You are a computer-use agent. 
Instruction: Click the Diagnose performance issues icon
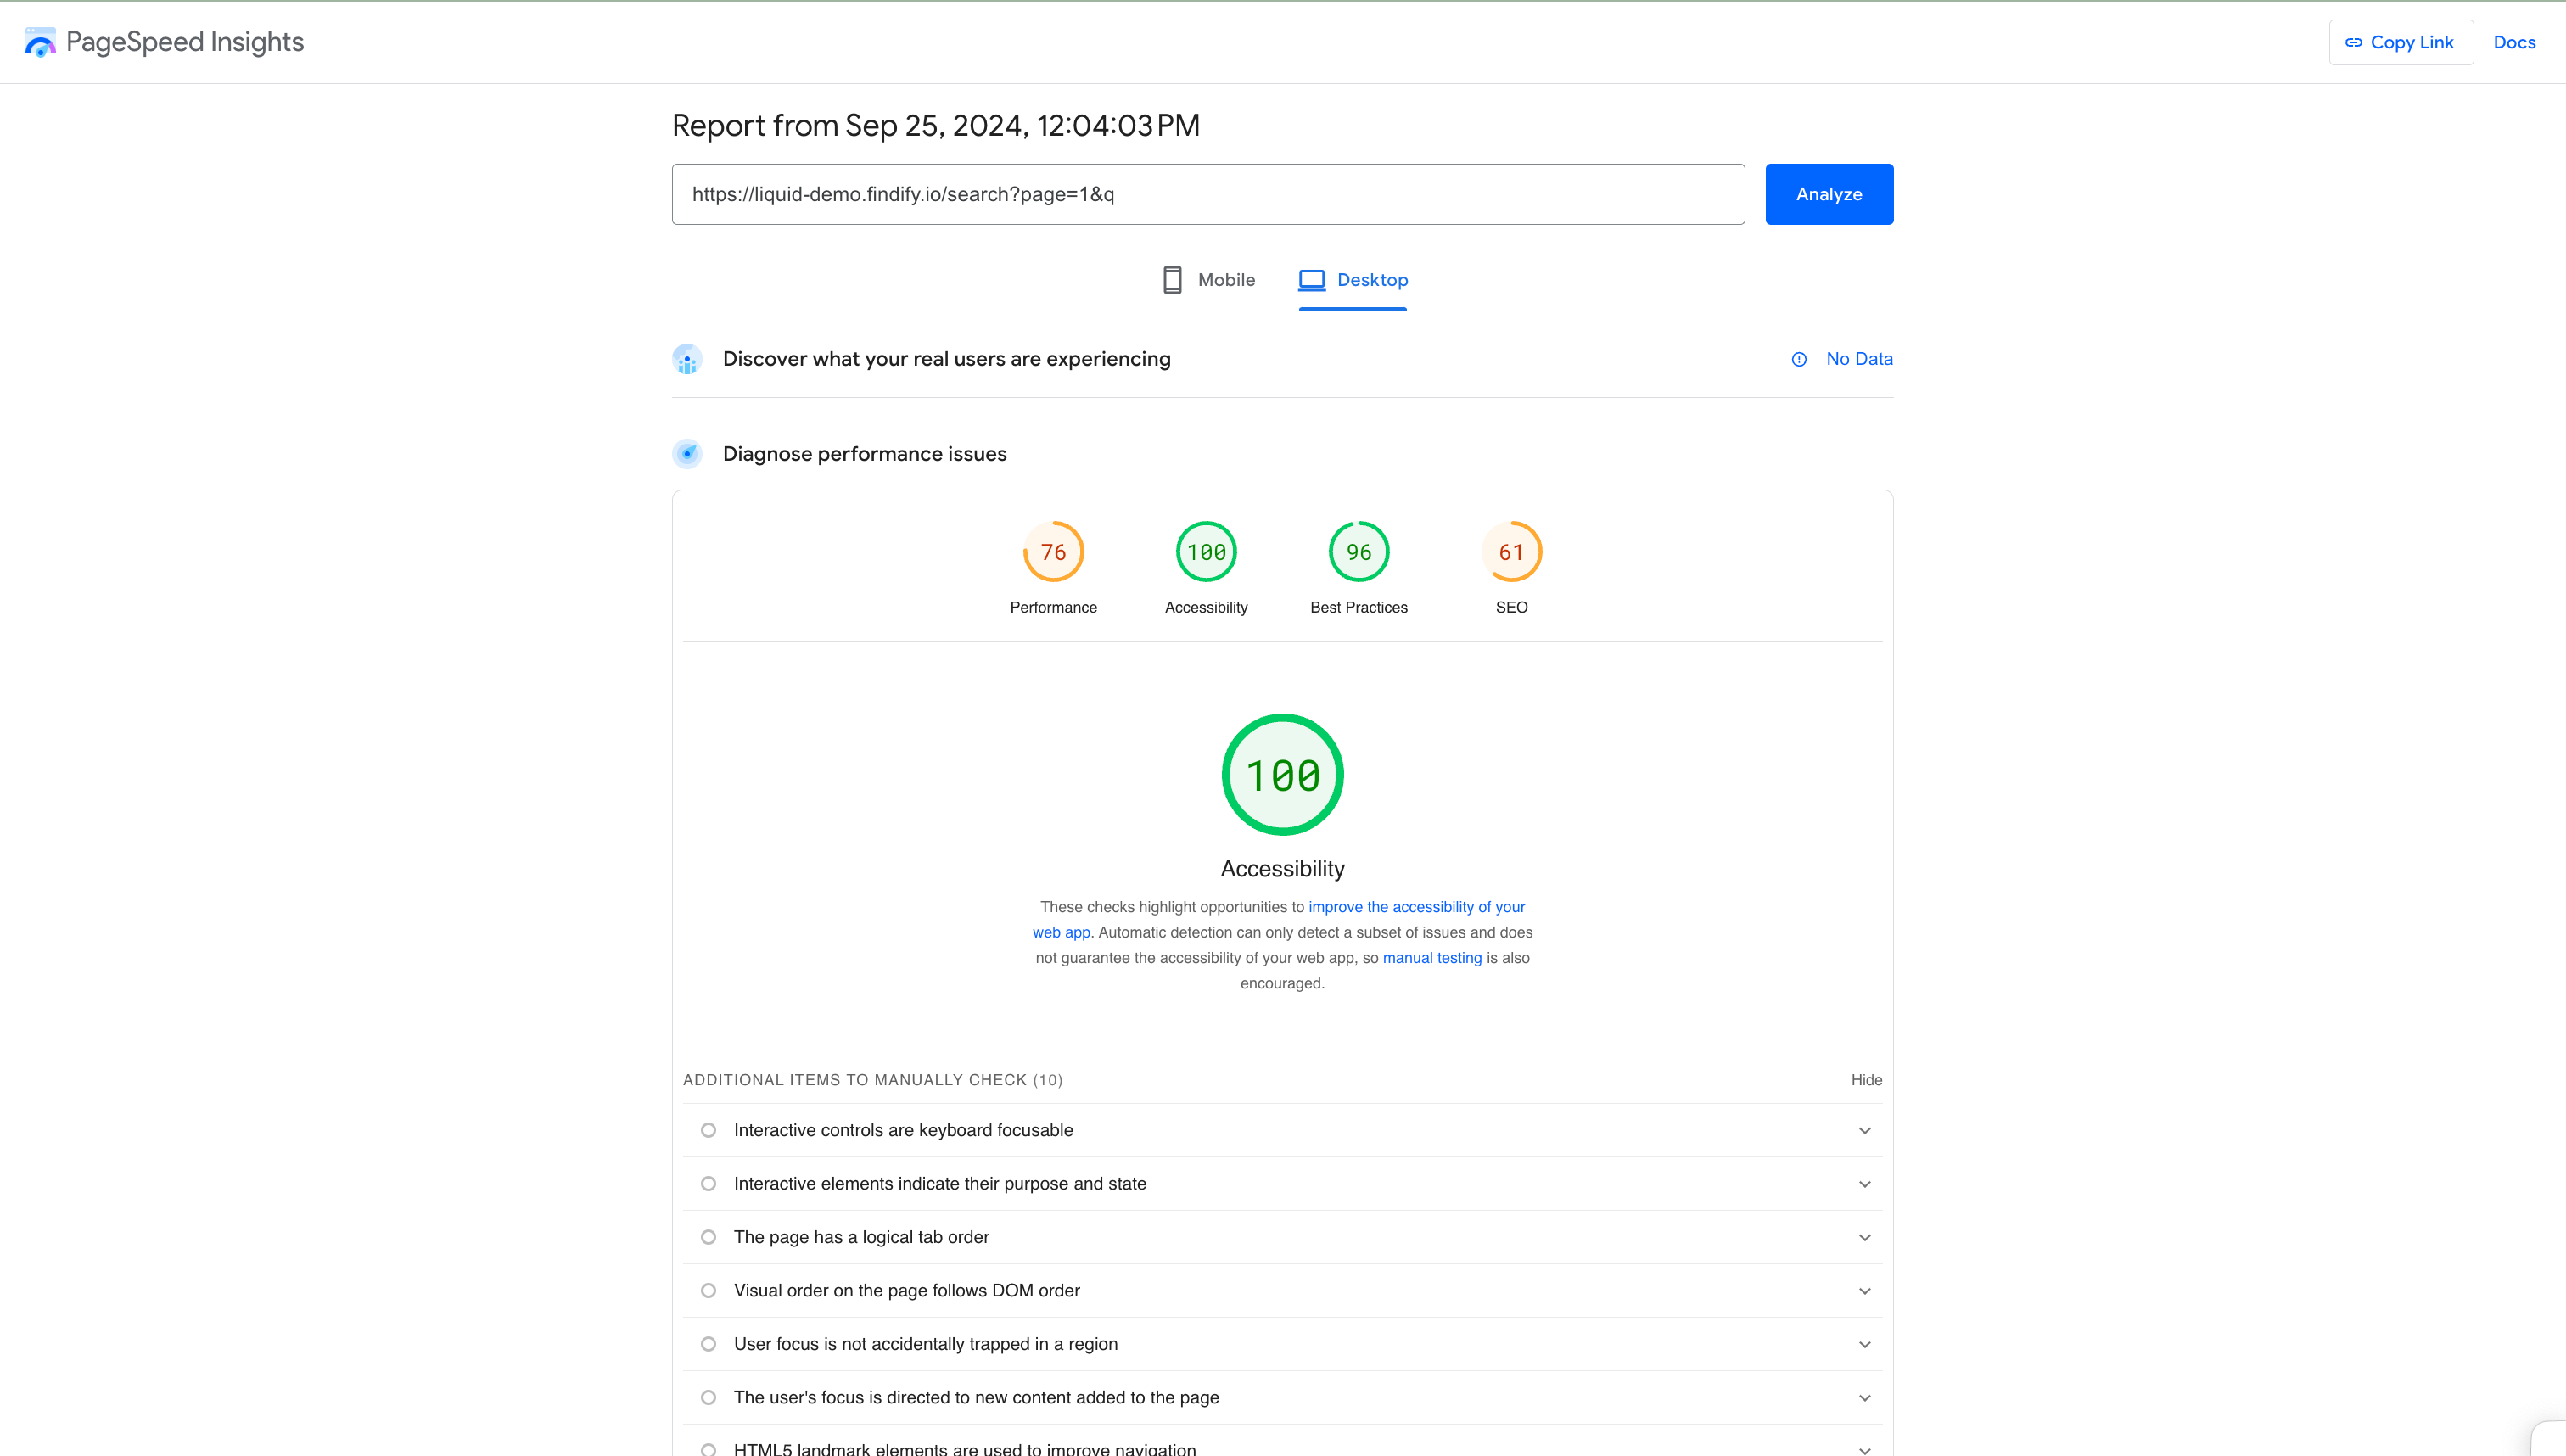[x=687, y=454]
